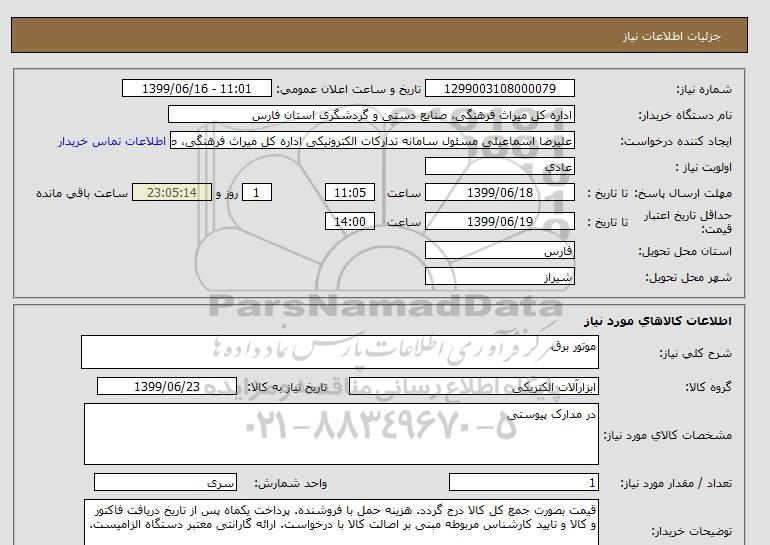Click the request creator field علیرضا اسماعیلی

[x=372, y=140]
